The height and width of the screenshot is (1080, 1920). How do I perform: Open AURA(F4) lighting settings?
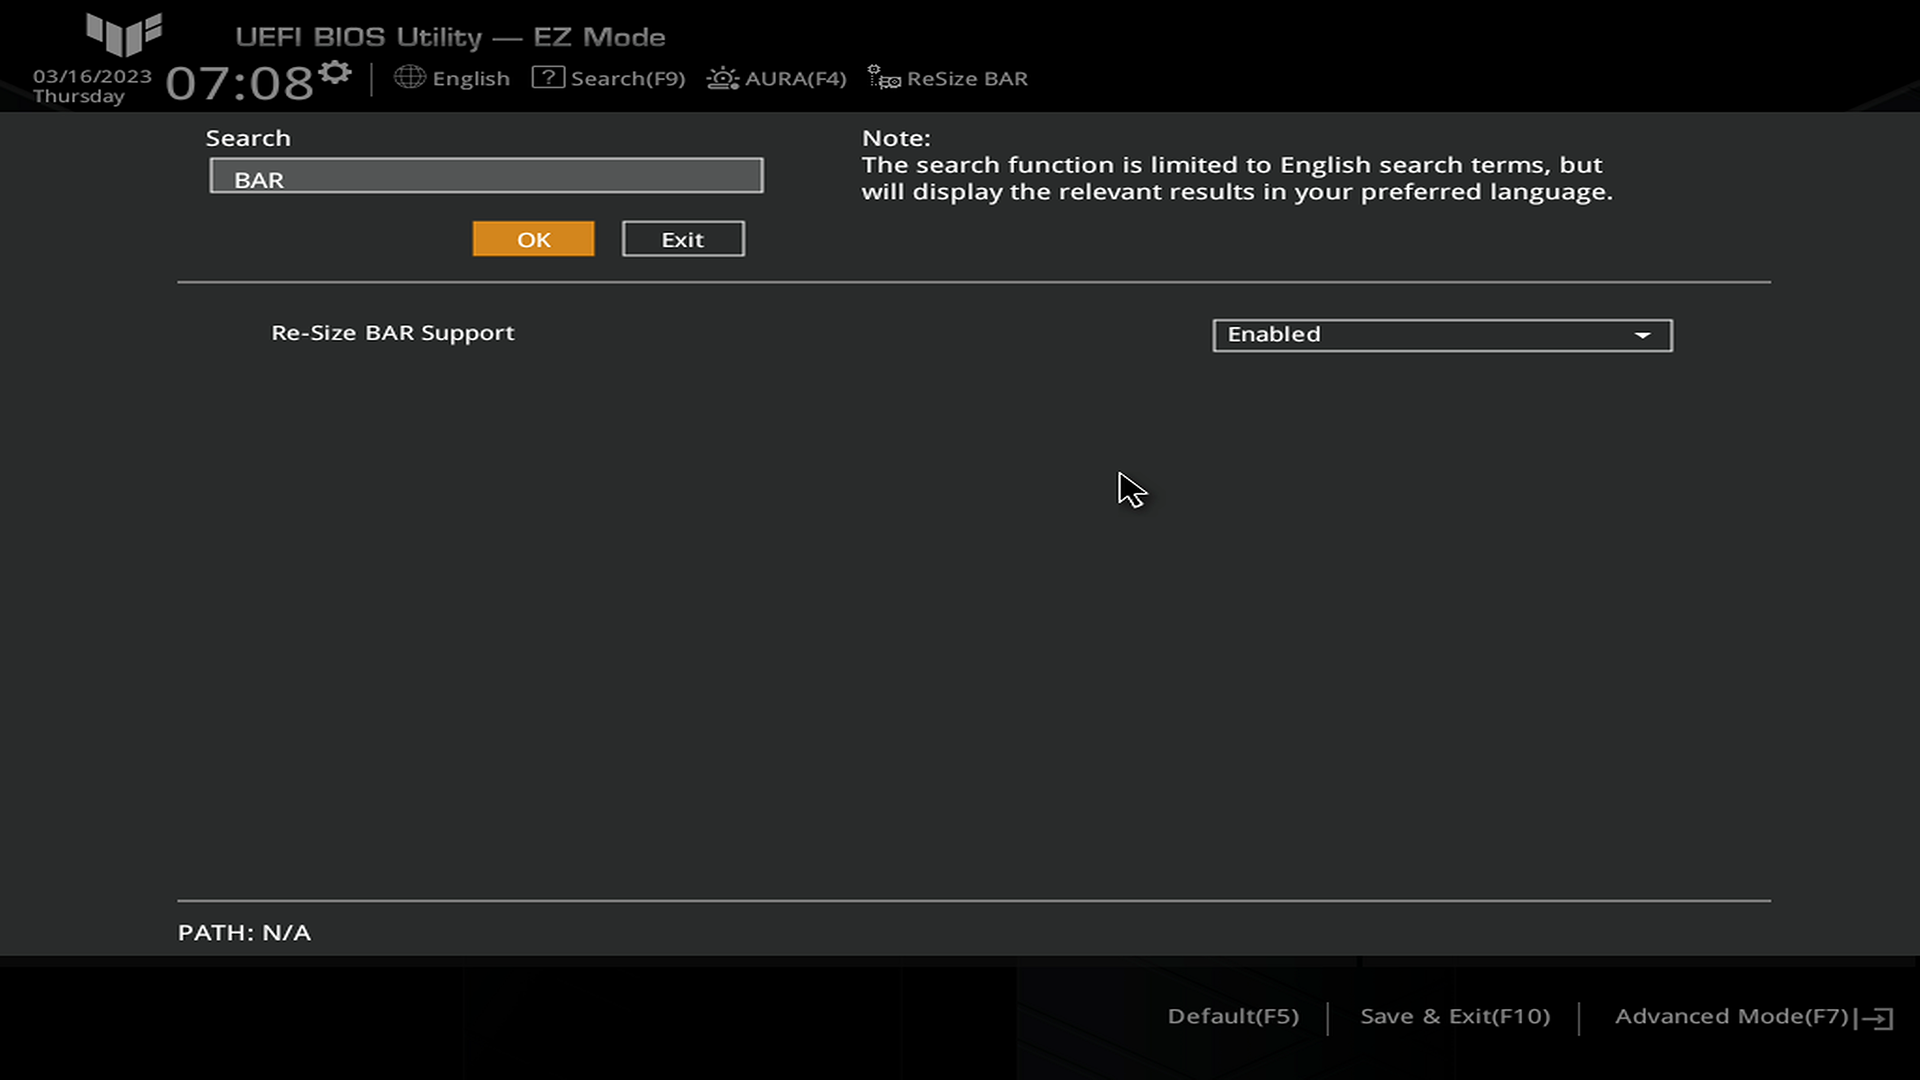tap(795, 78)
